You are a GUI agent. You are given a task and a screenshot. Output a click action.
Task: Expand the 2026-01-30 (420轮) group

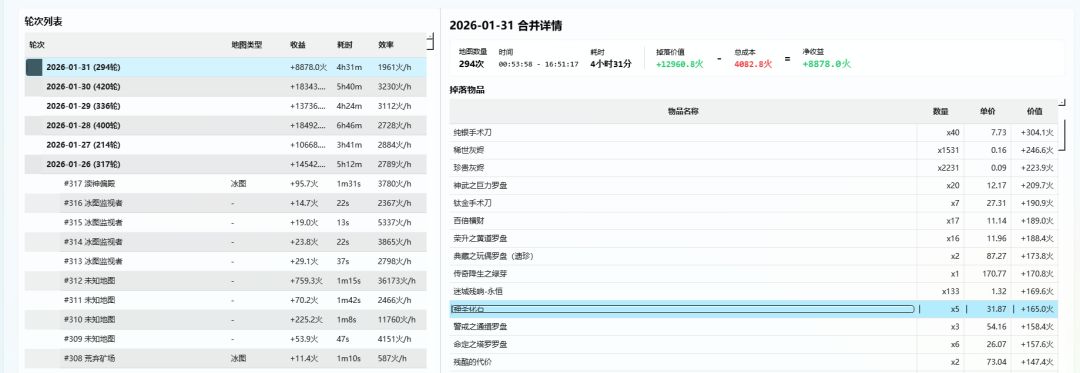(225, 87)
